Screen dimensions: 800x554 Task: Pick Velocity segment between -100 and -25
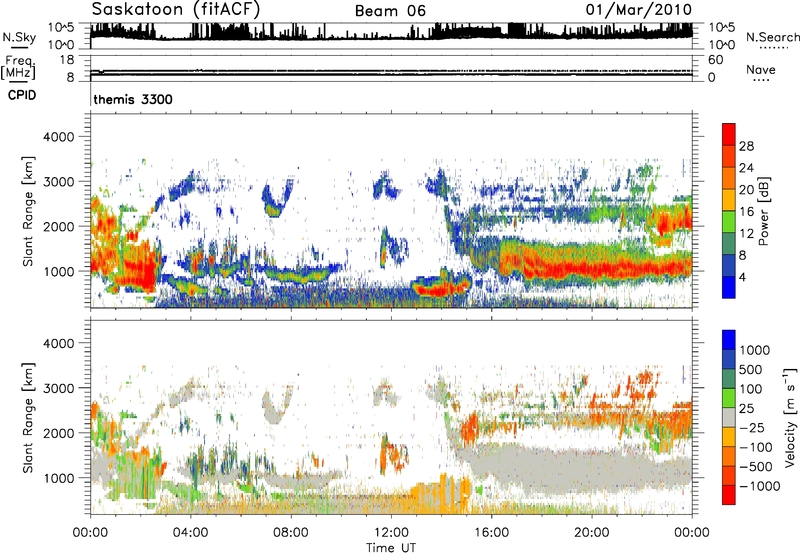[x=729, y=437]
